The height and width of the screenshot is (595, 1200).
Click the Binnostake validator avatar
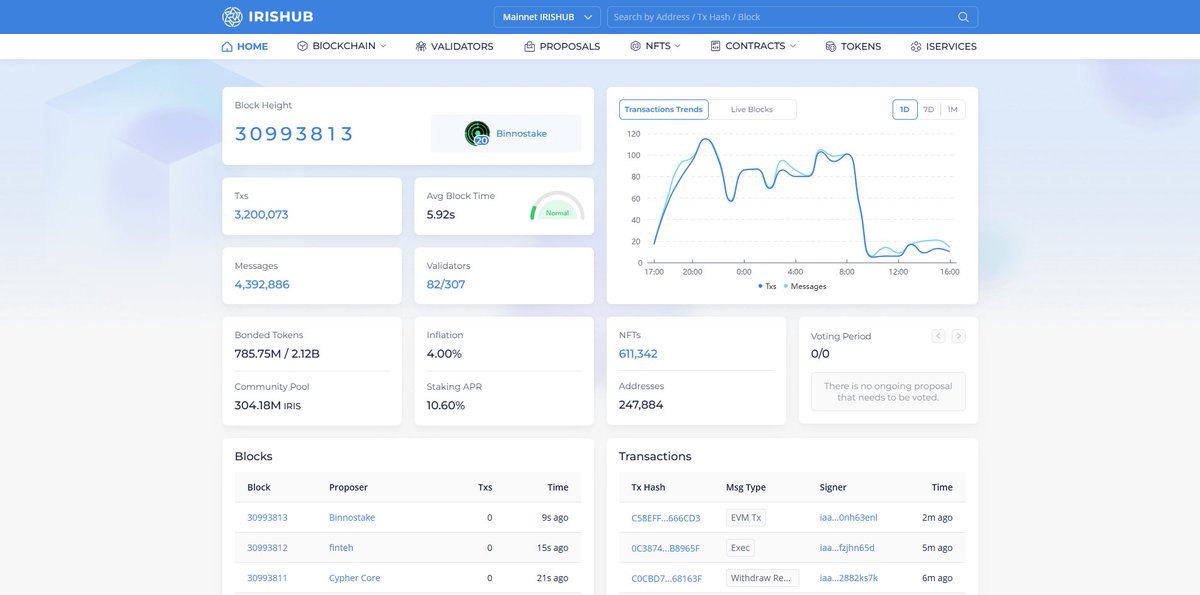477,133
